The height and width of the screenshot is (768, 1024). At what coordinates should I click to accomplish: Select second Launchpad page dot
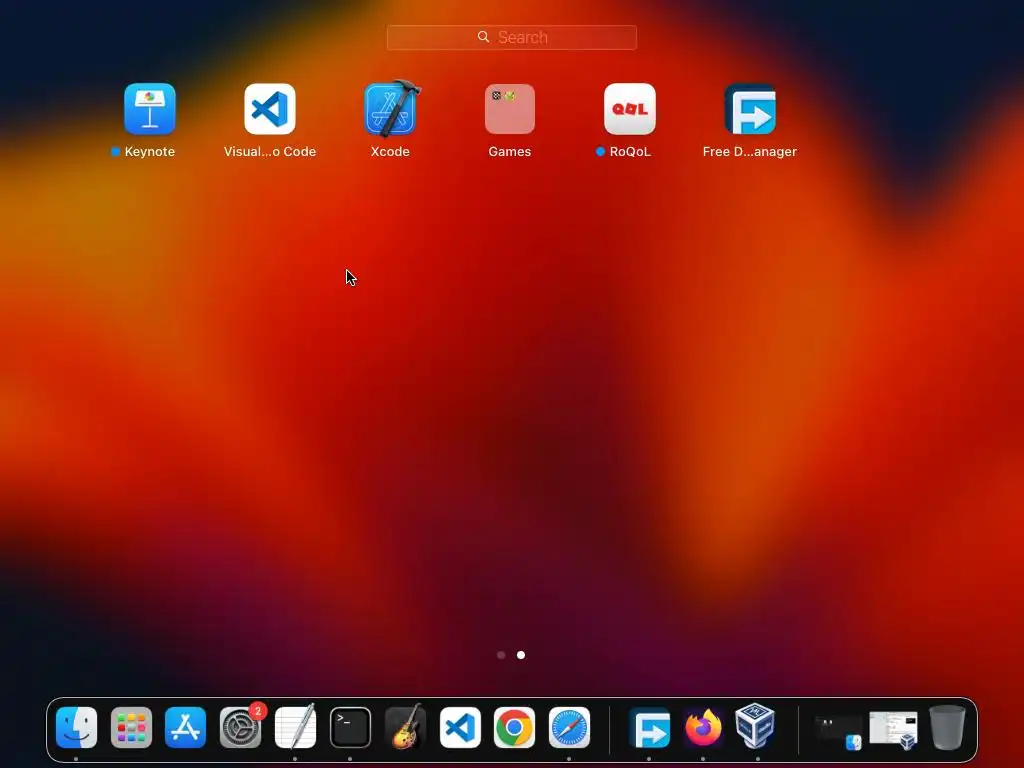(x=520, y=654)
